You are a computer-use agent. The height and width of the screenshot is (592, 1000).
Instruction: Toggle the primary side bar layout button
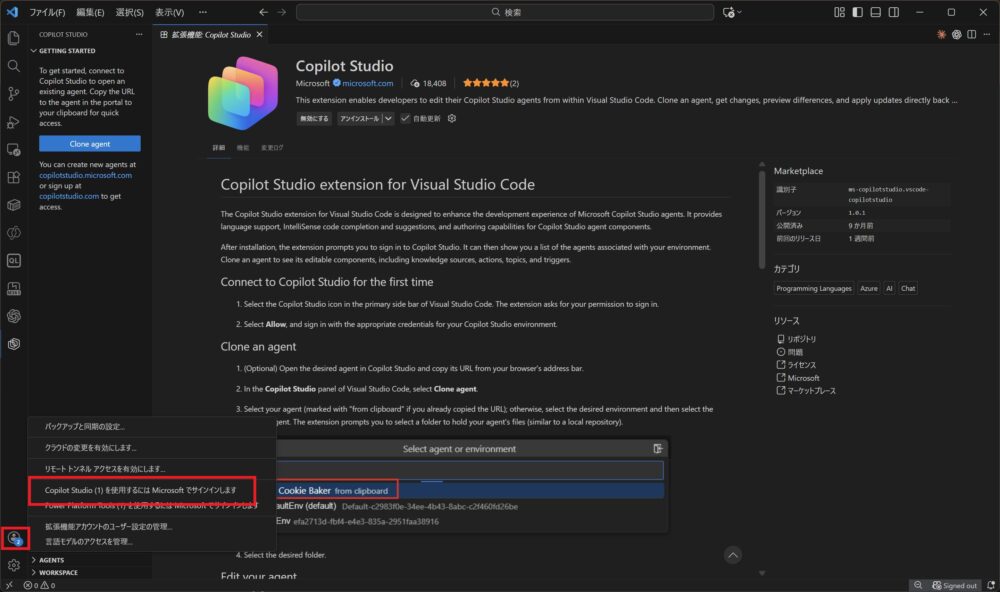(x=856, y=12)
